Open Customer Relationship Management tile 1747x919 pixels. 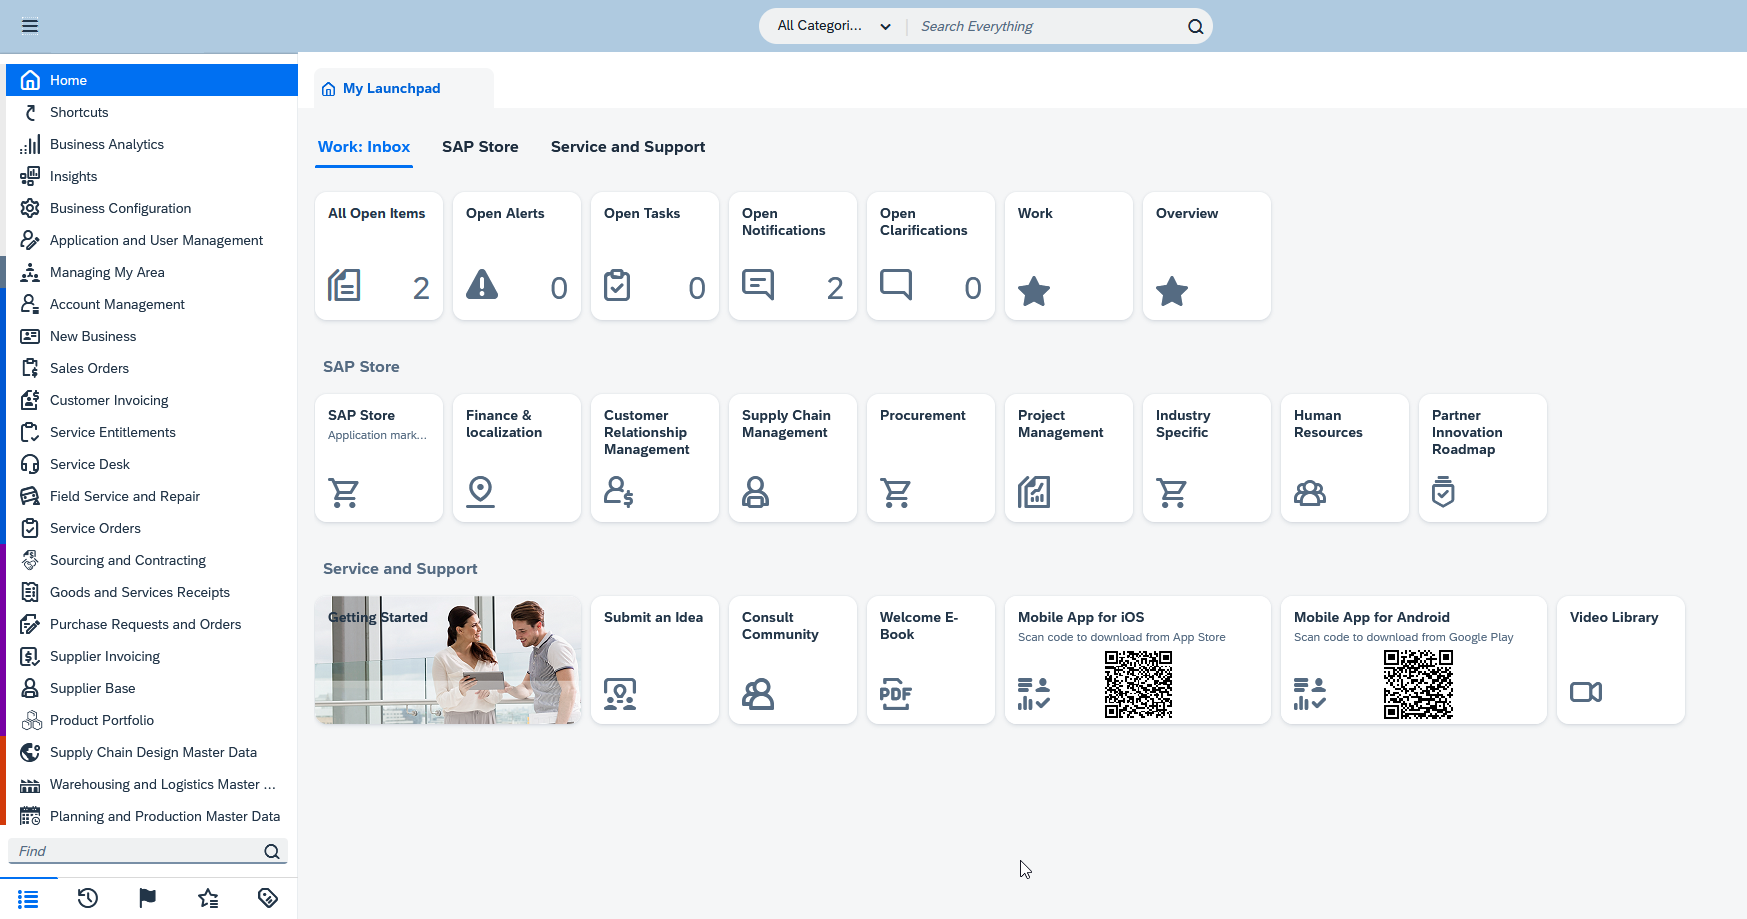pyautogui.click(x=655, y=458)
